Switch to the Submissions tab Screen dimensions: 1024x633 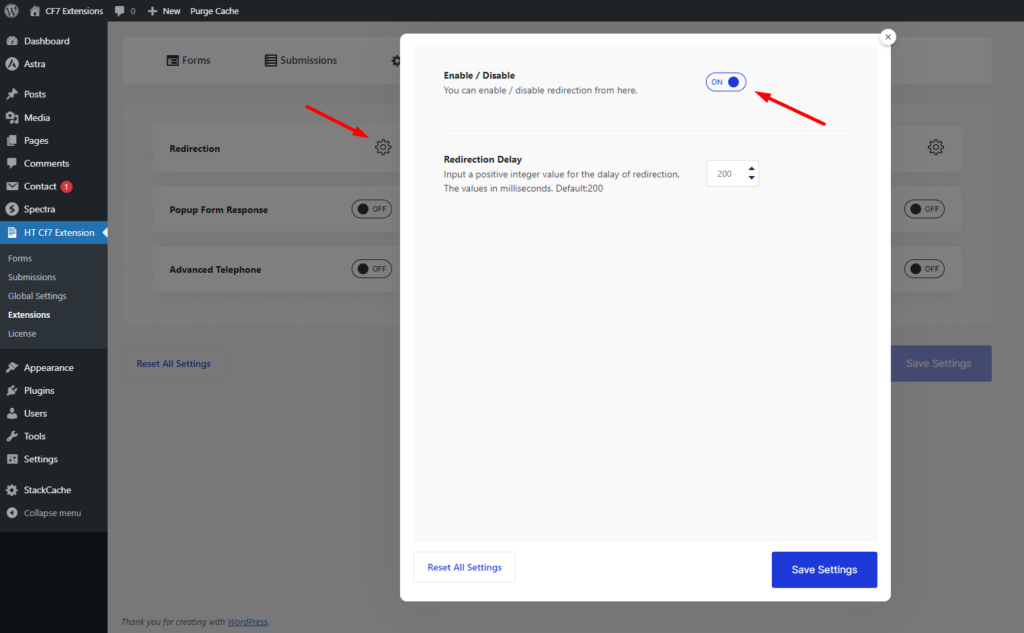point(301,60)
